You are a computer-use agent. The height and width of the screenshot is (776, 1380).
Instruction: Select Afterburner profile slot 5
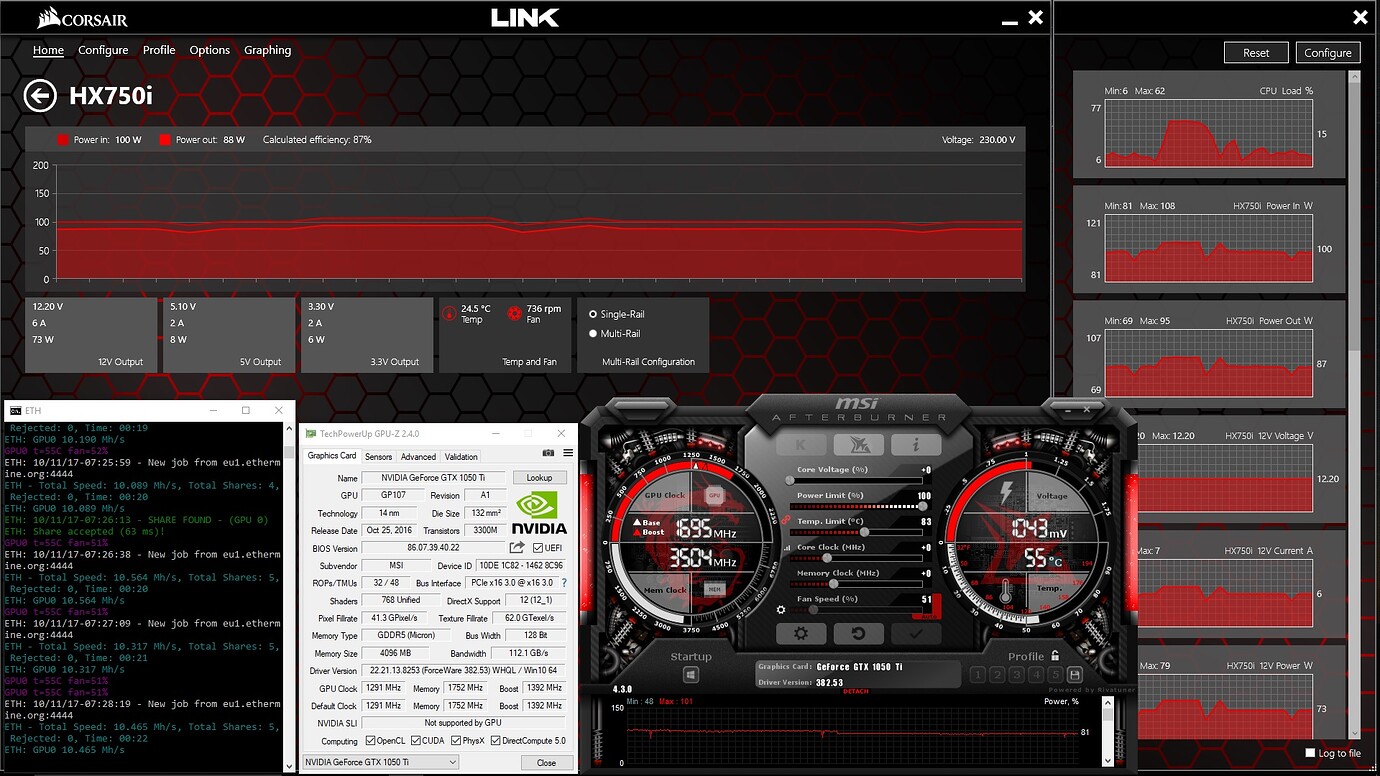tap(1054, 676)
